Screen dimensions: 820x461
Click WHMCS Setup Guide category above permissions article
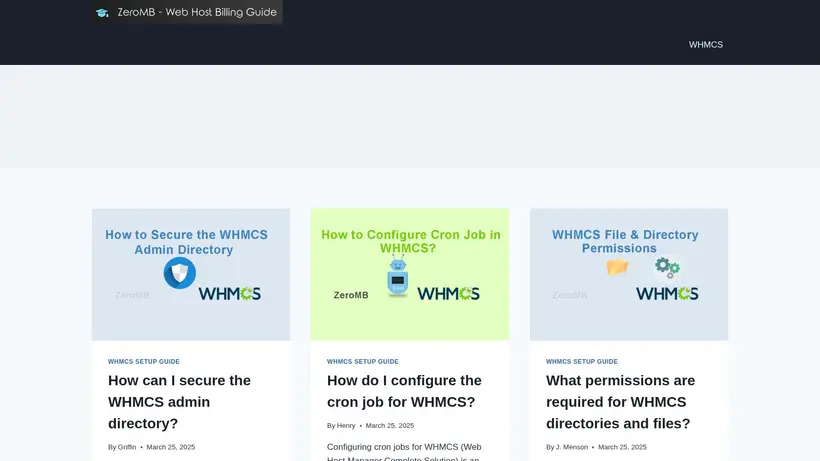pos(582,362)
